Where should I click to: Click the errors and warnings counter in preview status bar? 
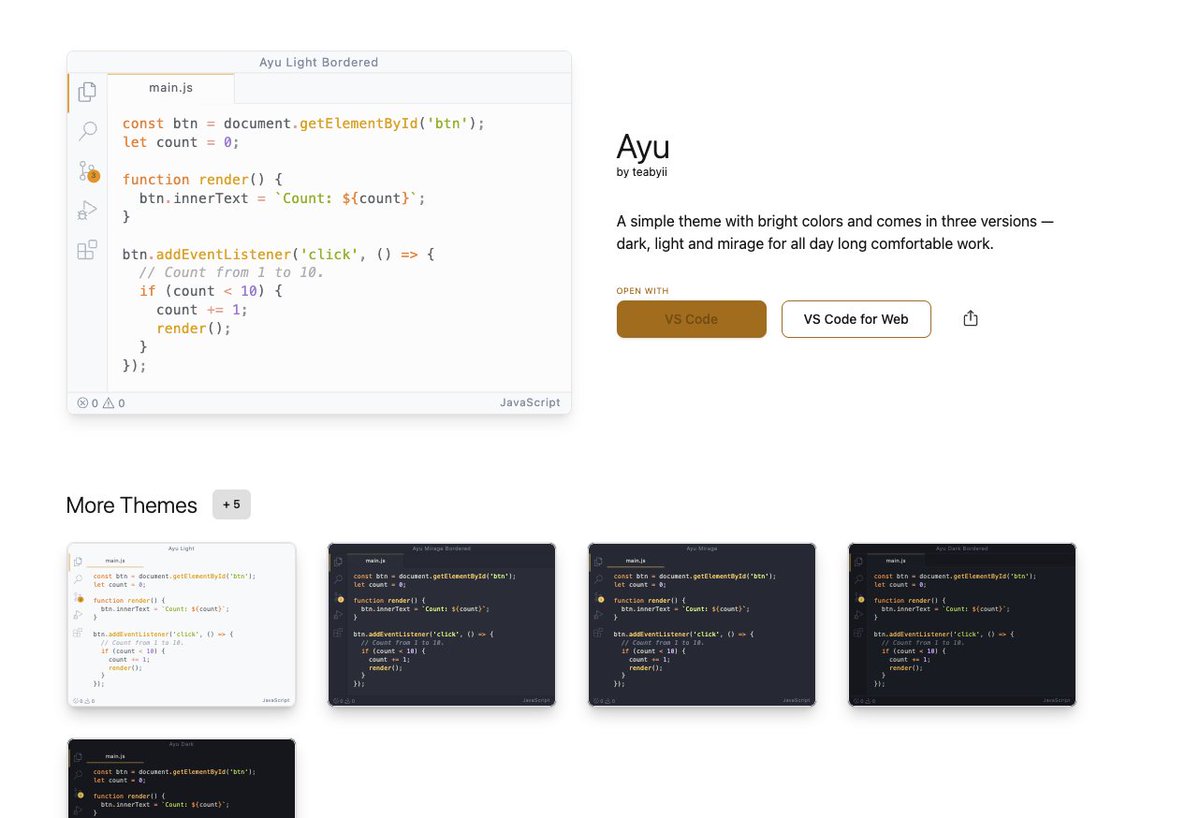101,403
